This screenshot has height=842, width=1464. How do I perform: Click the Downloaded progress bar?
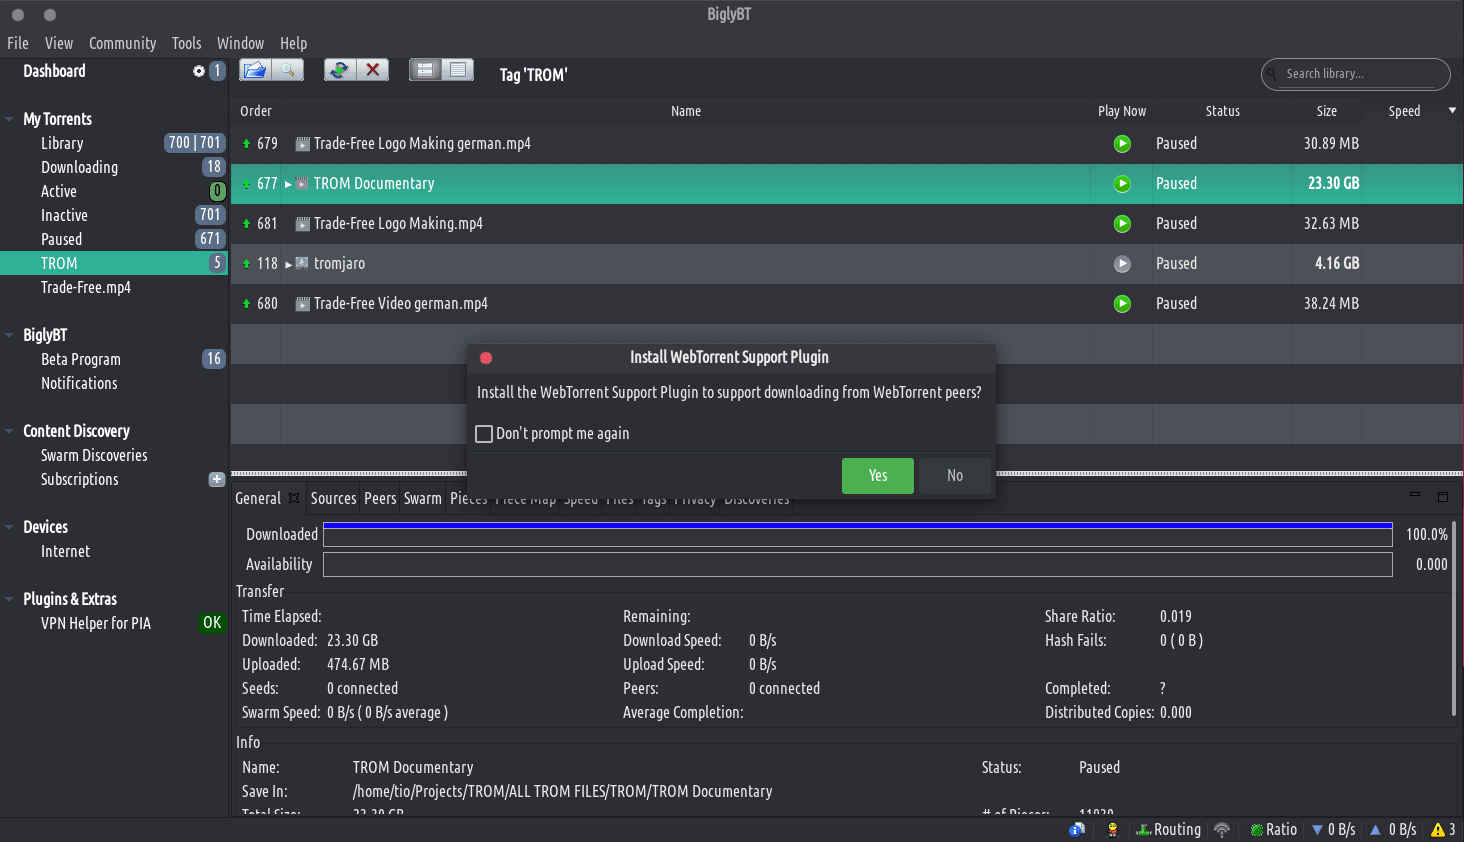[858, 535]
